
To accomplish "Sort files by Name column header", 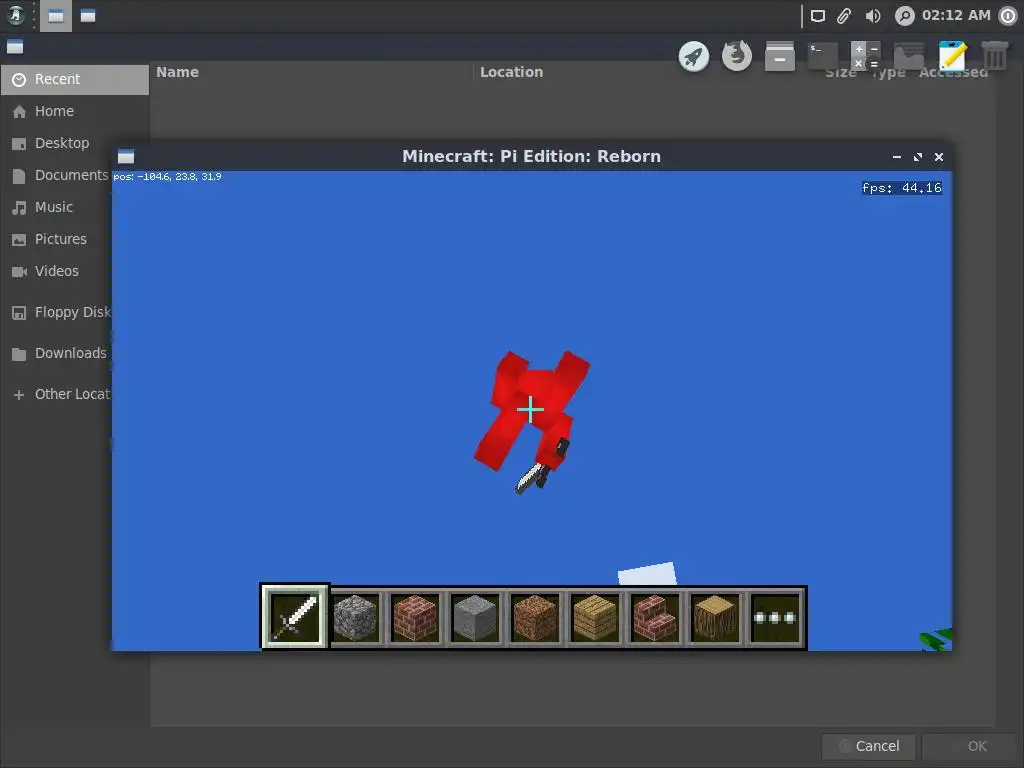I will [177, 72].
